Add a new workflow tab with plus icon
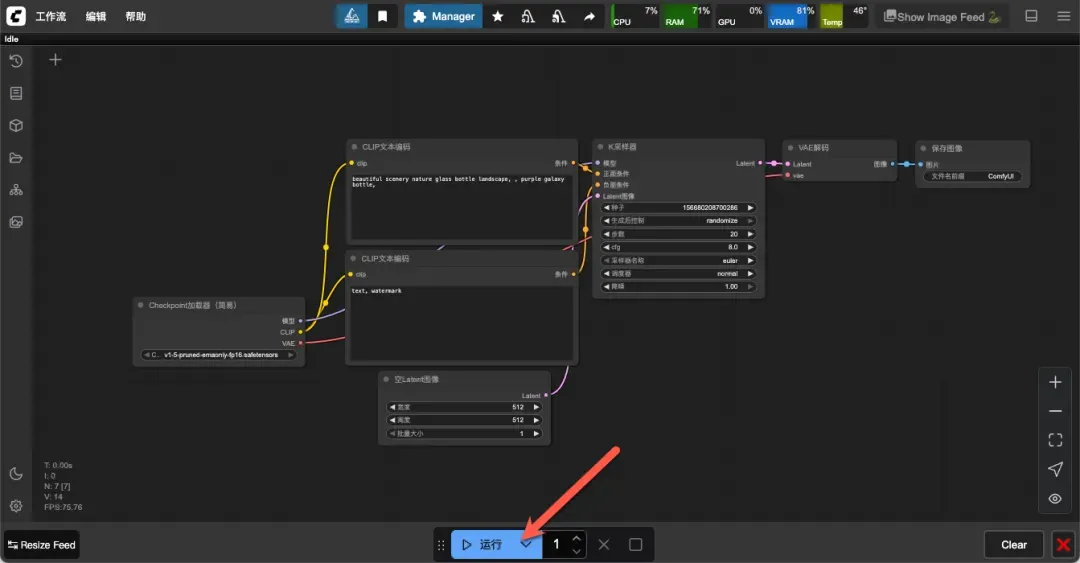The width and height of the screenshot is (1080, 563). point(55,60)
